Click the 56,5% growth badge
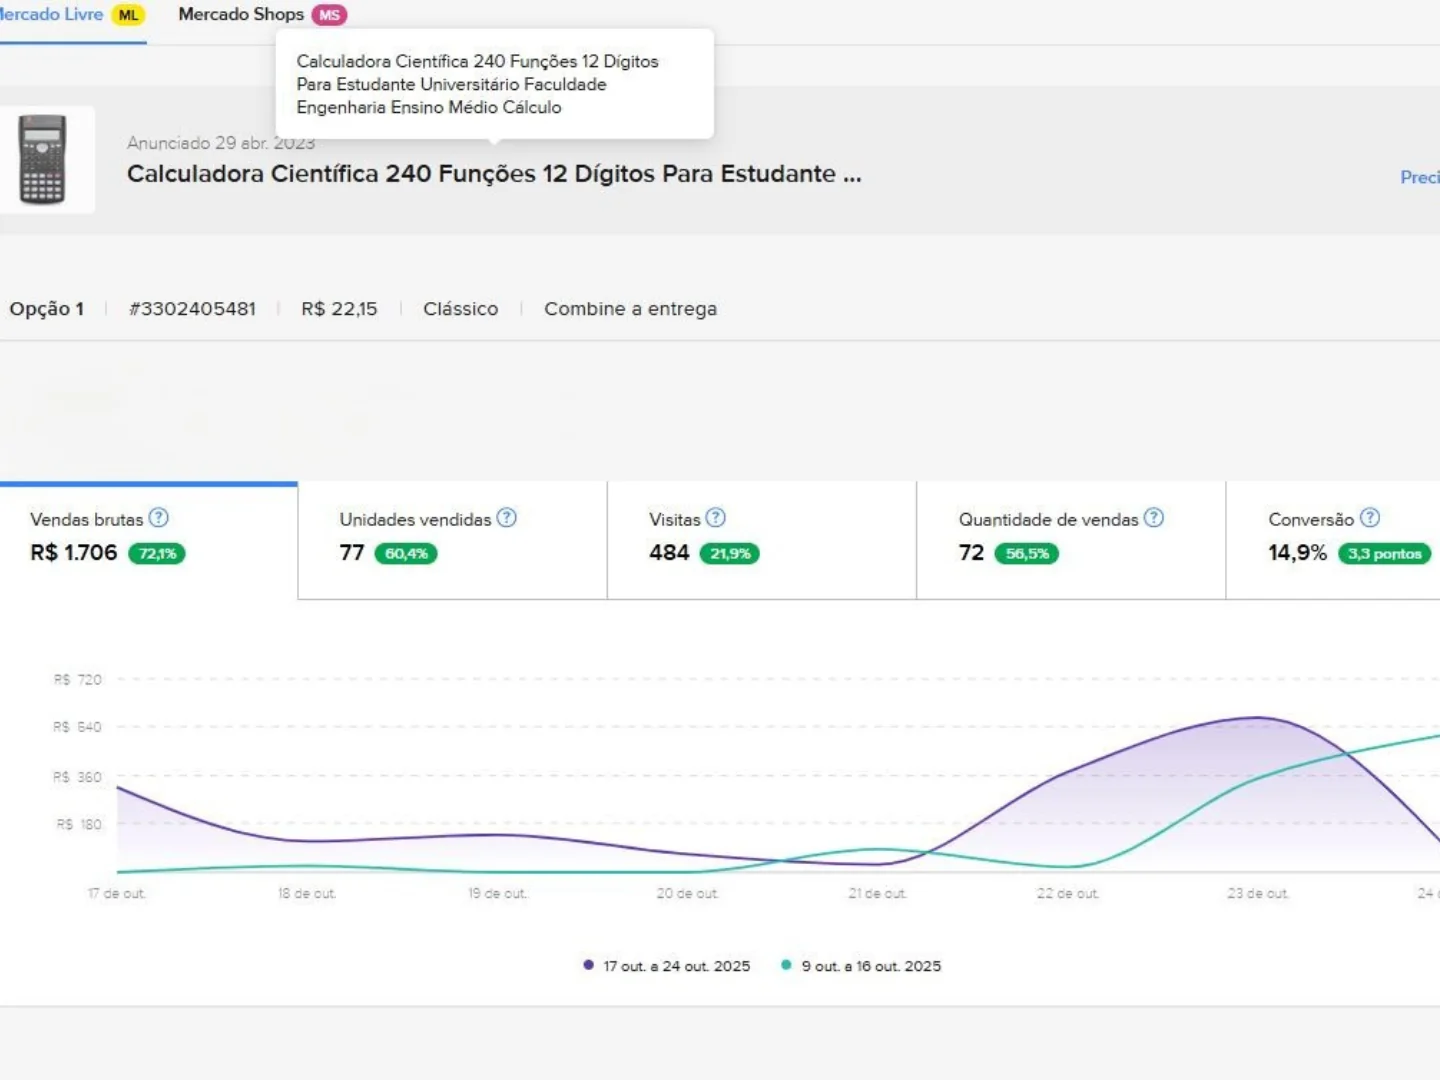 [x=1027, y=554]
